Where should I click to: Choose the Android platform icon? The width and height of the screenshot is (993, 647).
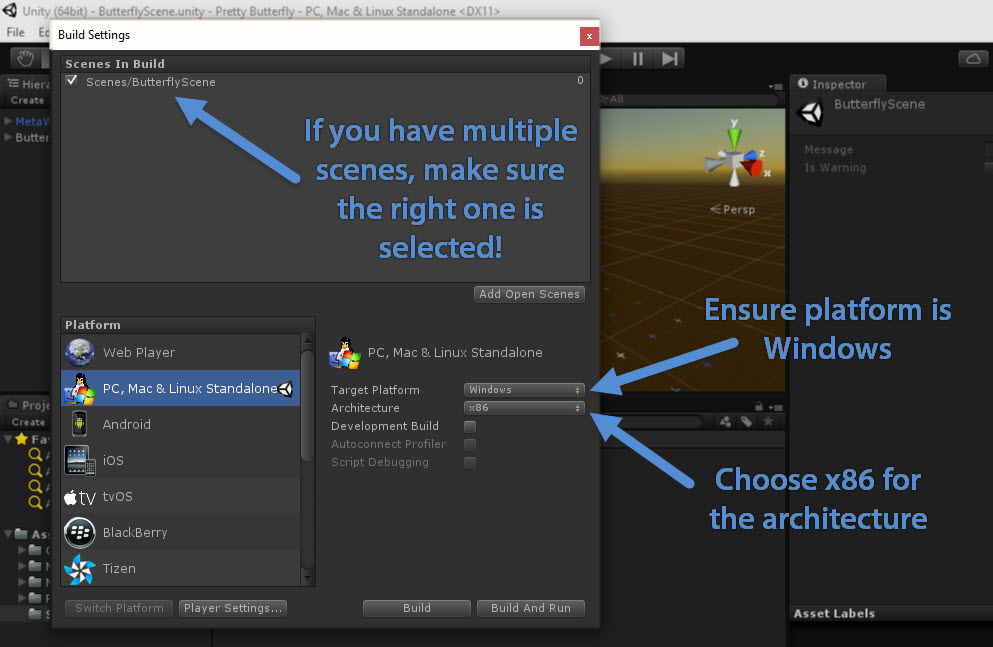[80, 424]
